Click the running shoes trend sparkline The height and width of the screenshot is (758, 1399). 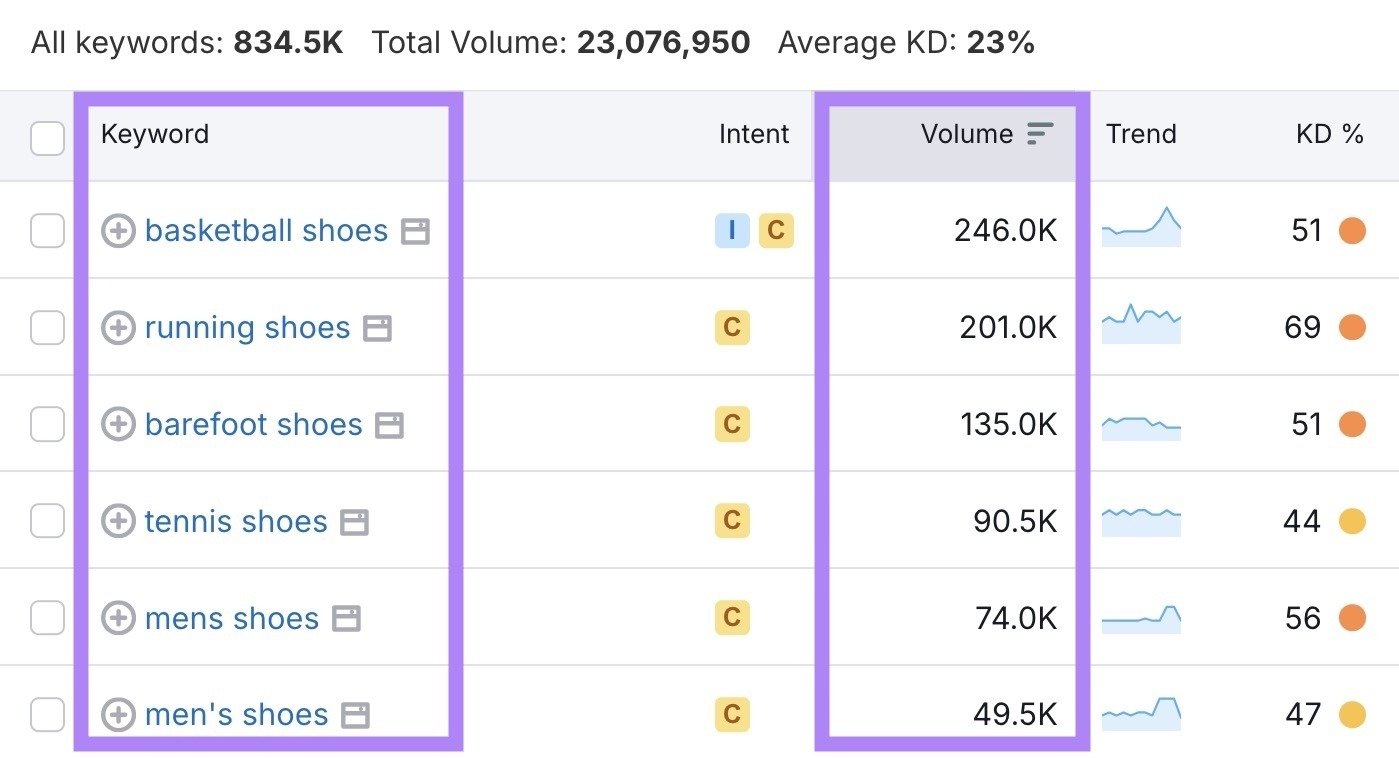(1141, 324)
